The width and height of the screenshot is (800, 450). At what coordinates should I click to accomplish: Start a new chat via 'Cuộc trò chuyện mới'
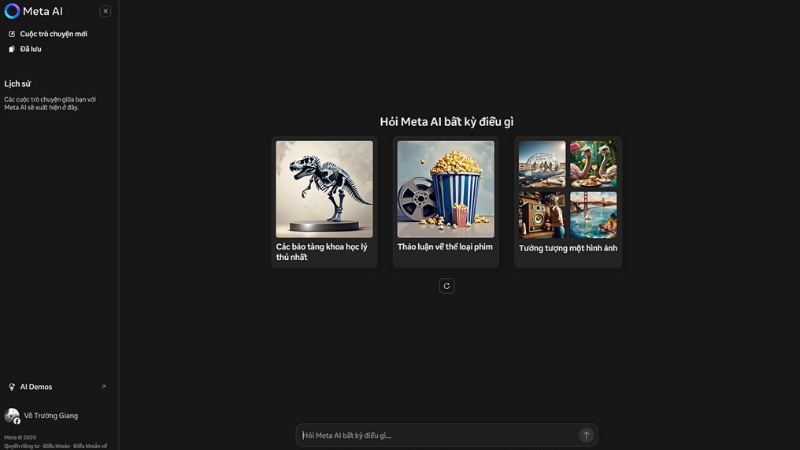[54, 34]
